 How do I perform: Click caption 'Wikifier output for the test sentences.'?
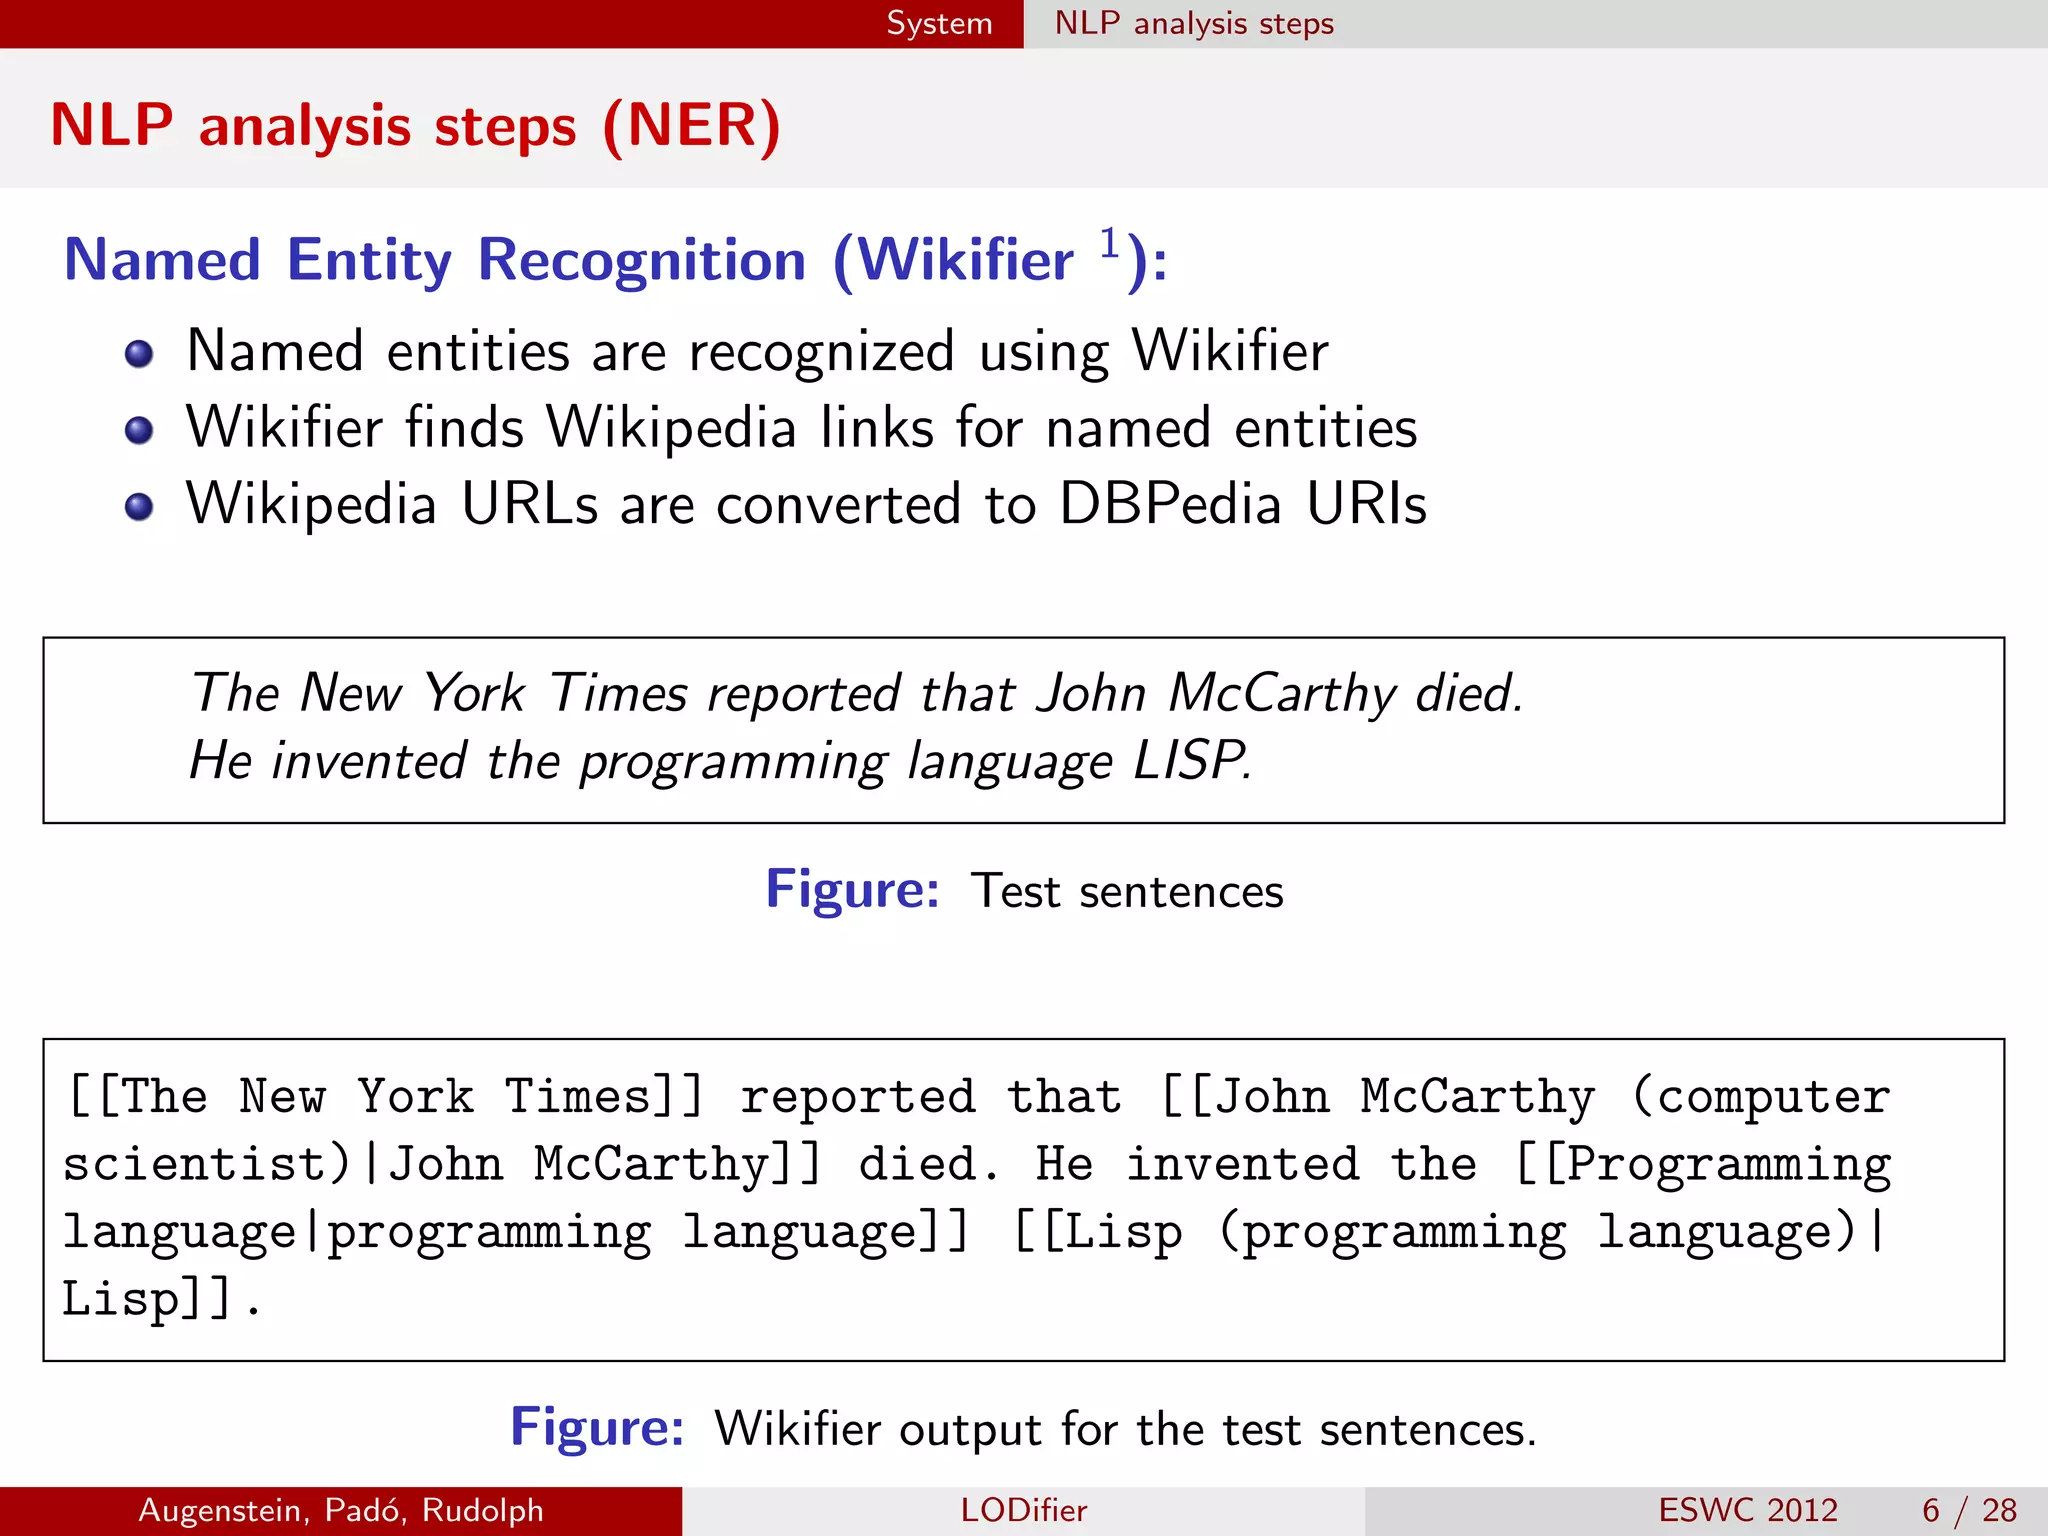point(1125,1428)
